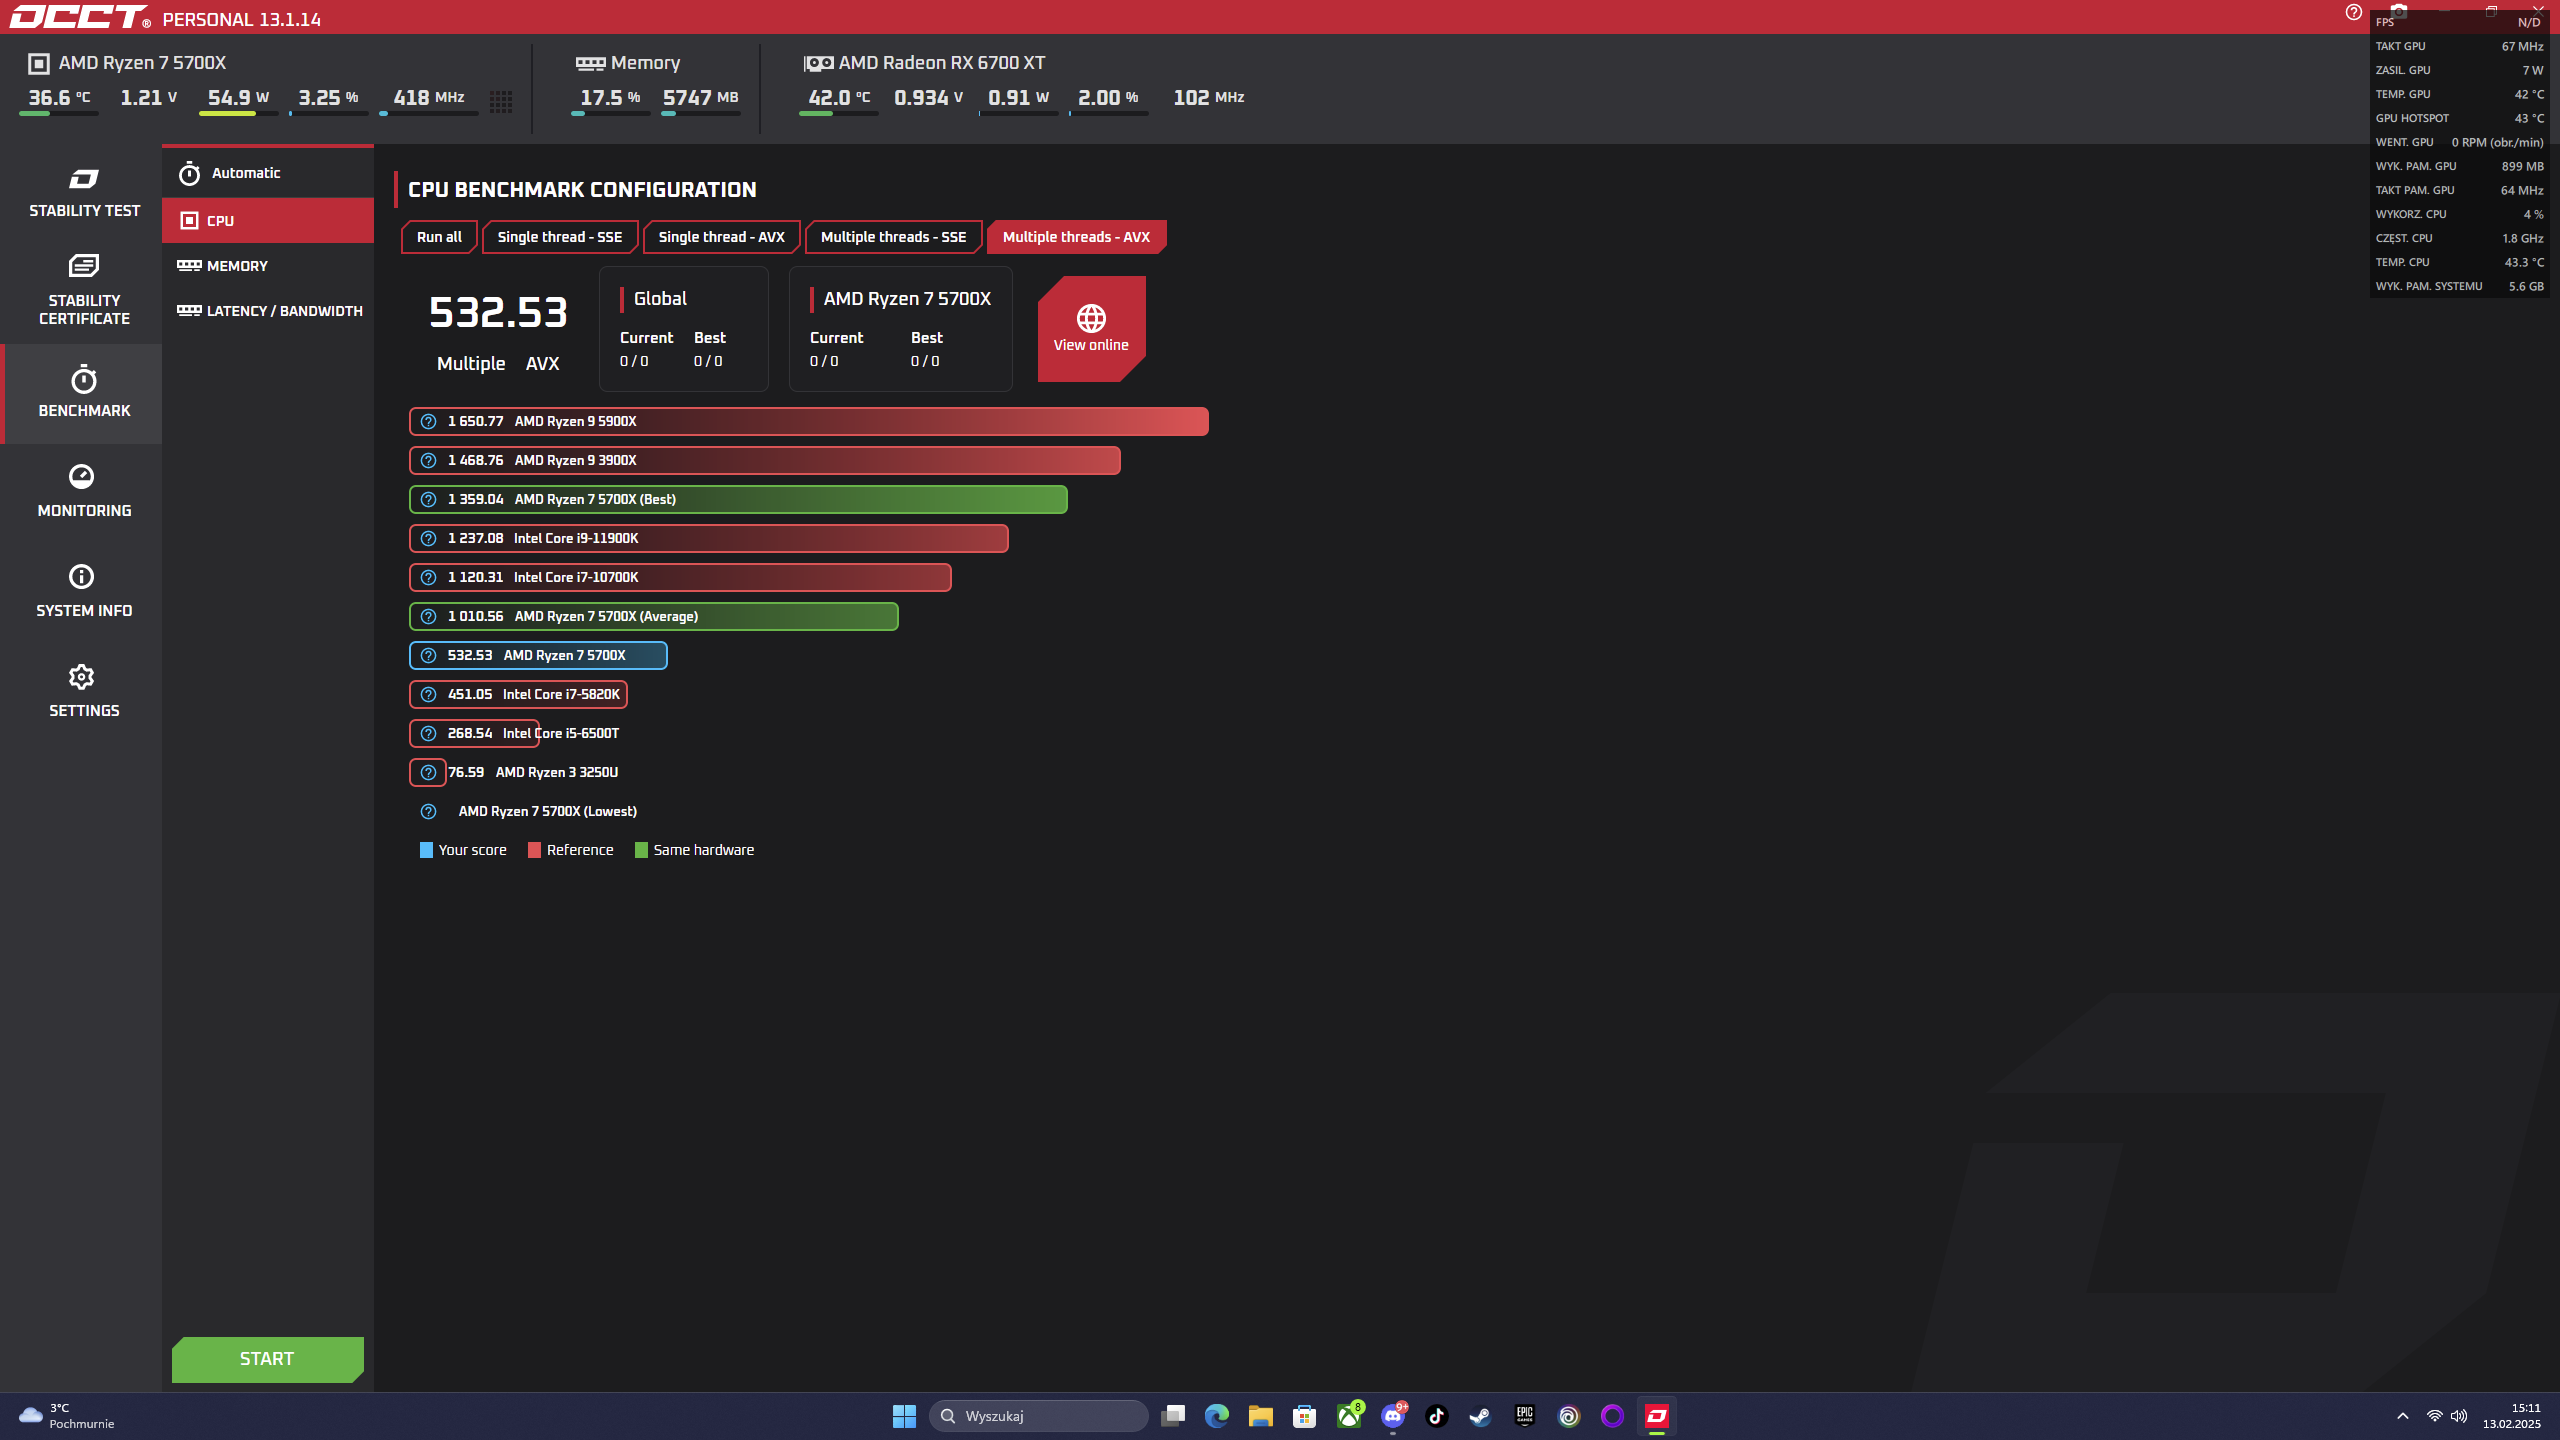Select the Automatic benchmark mode
The width and height of the screenshot is (2560, 1440).
[246, 173]
